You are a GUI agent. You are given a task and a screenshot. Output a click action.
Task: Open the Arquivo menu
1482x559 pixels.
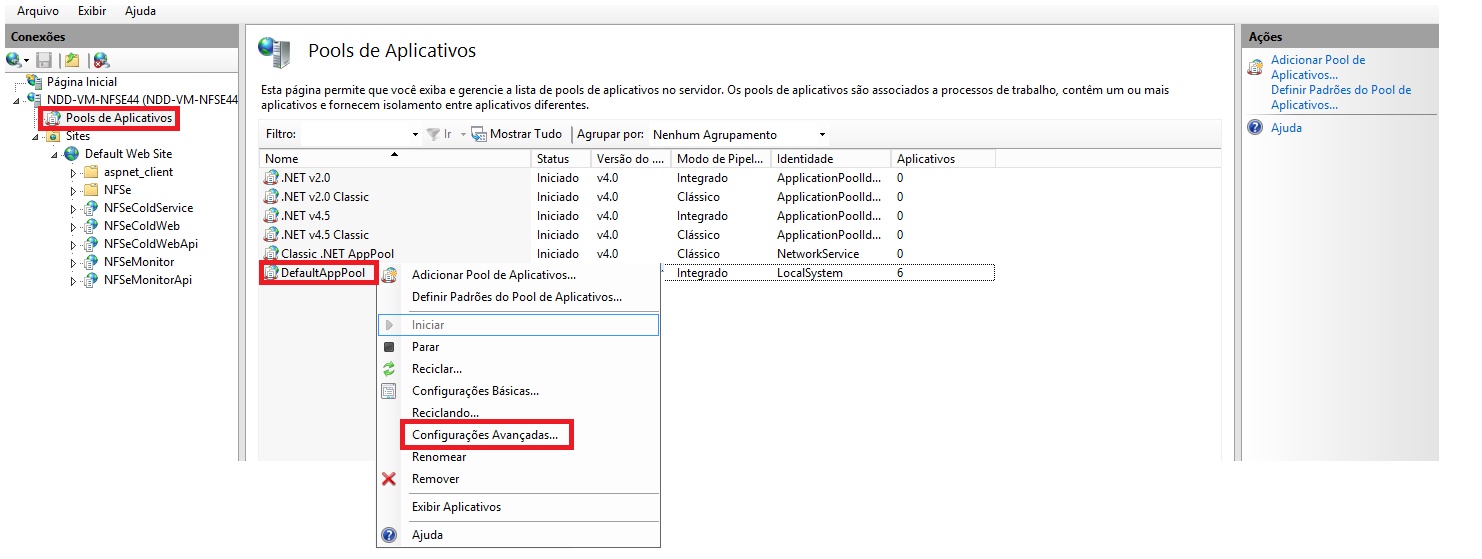[x=38, y=11]
